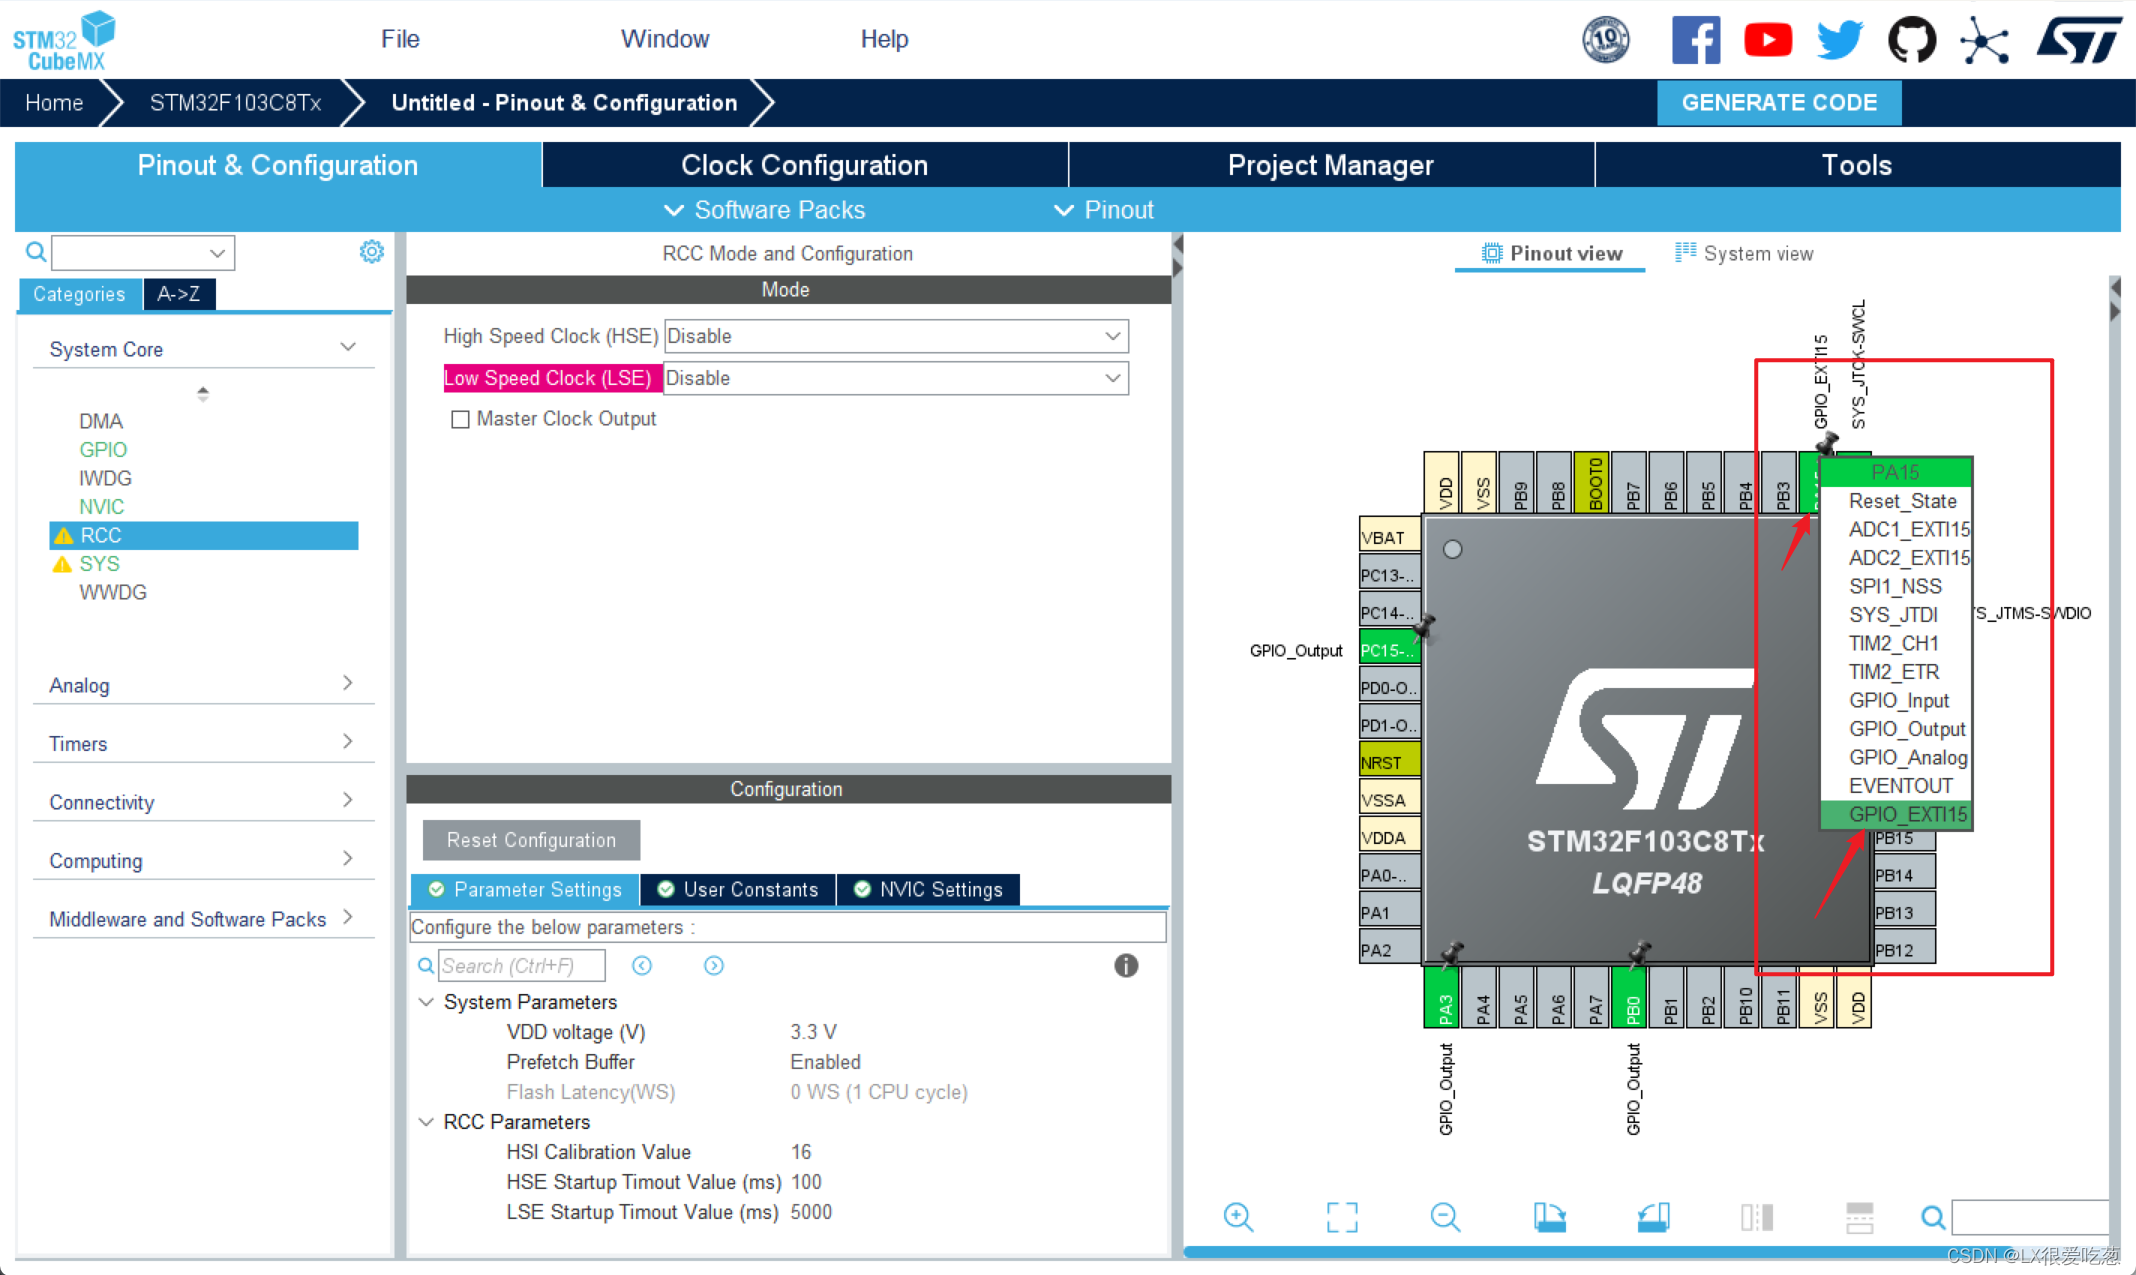Click the zoom out icon under pinout

pyautogui.click(x=1445, y=1217)
